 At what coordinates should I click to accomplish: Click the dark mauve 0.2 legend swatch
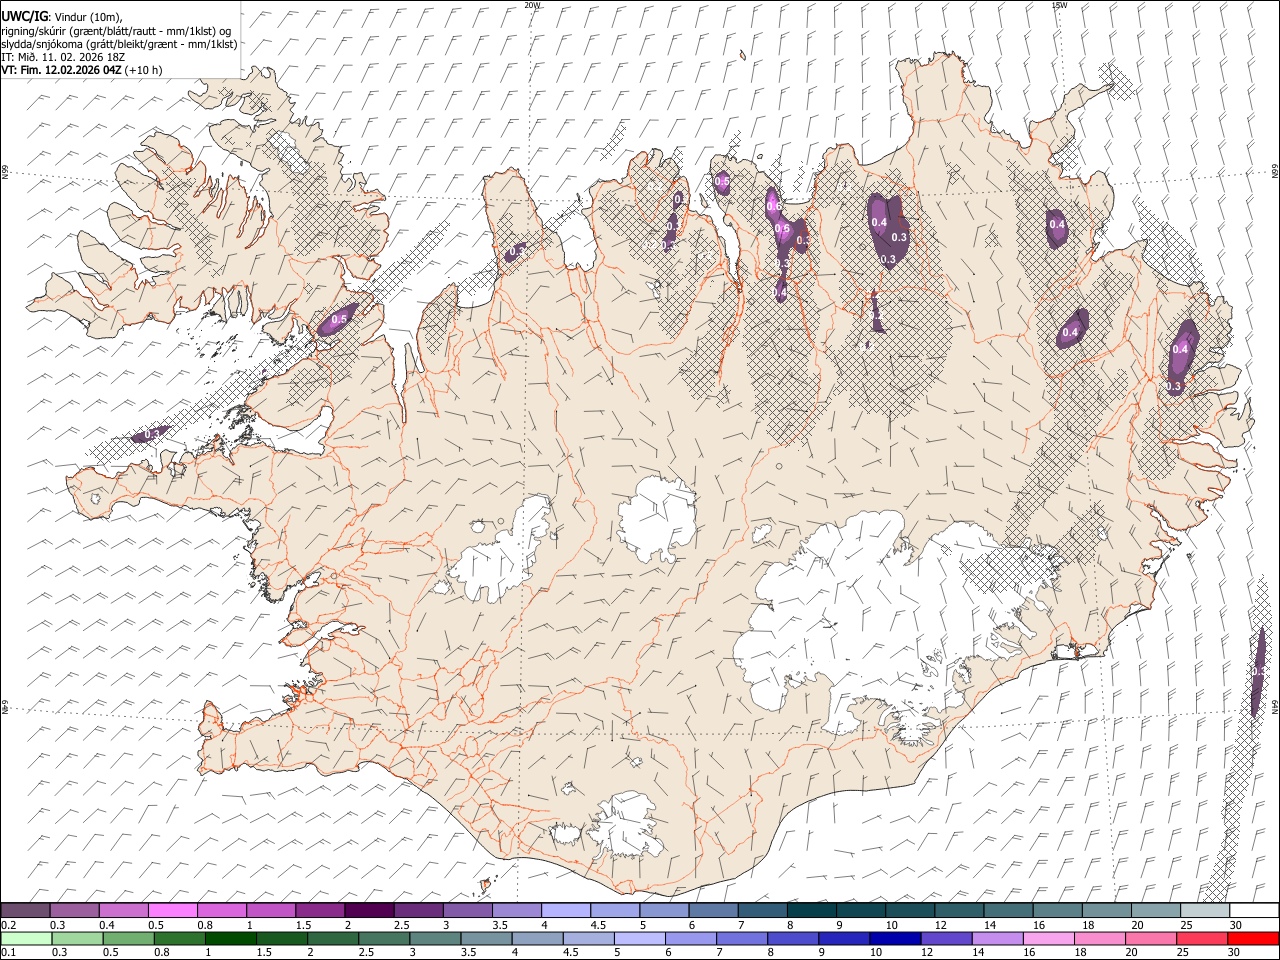tap(26, 911)
